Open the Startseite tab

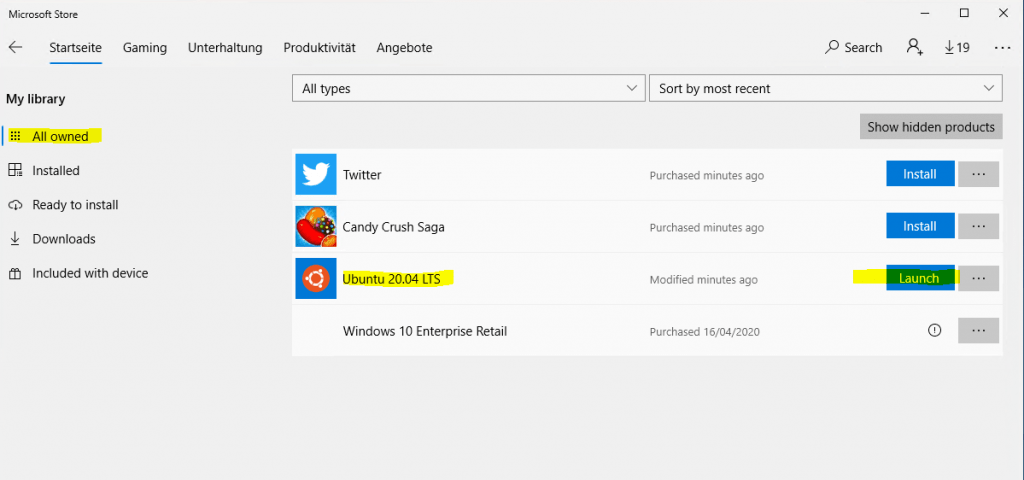pyautogui.click(x=76, y=48)
